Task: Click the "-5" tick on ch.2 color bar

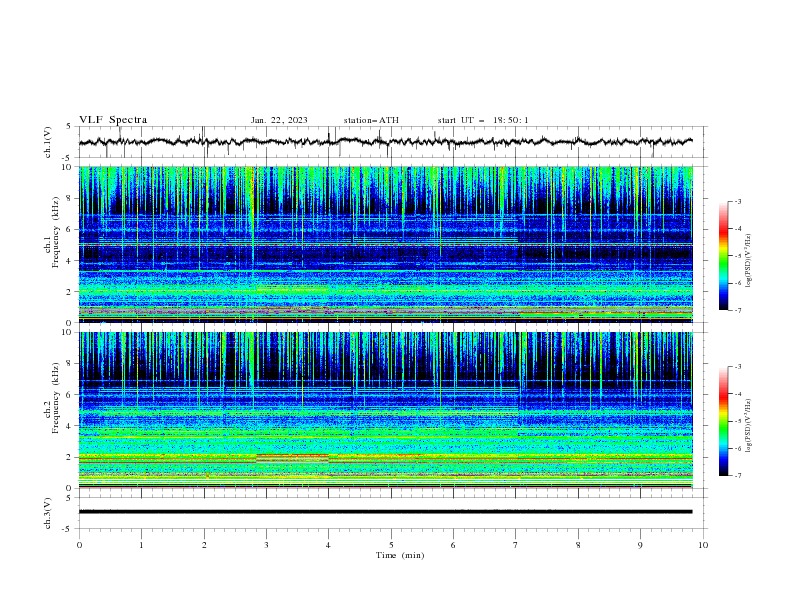Action: 737,421
